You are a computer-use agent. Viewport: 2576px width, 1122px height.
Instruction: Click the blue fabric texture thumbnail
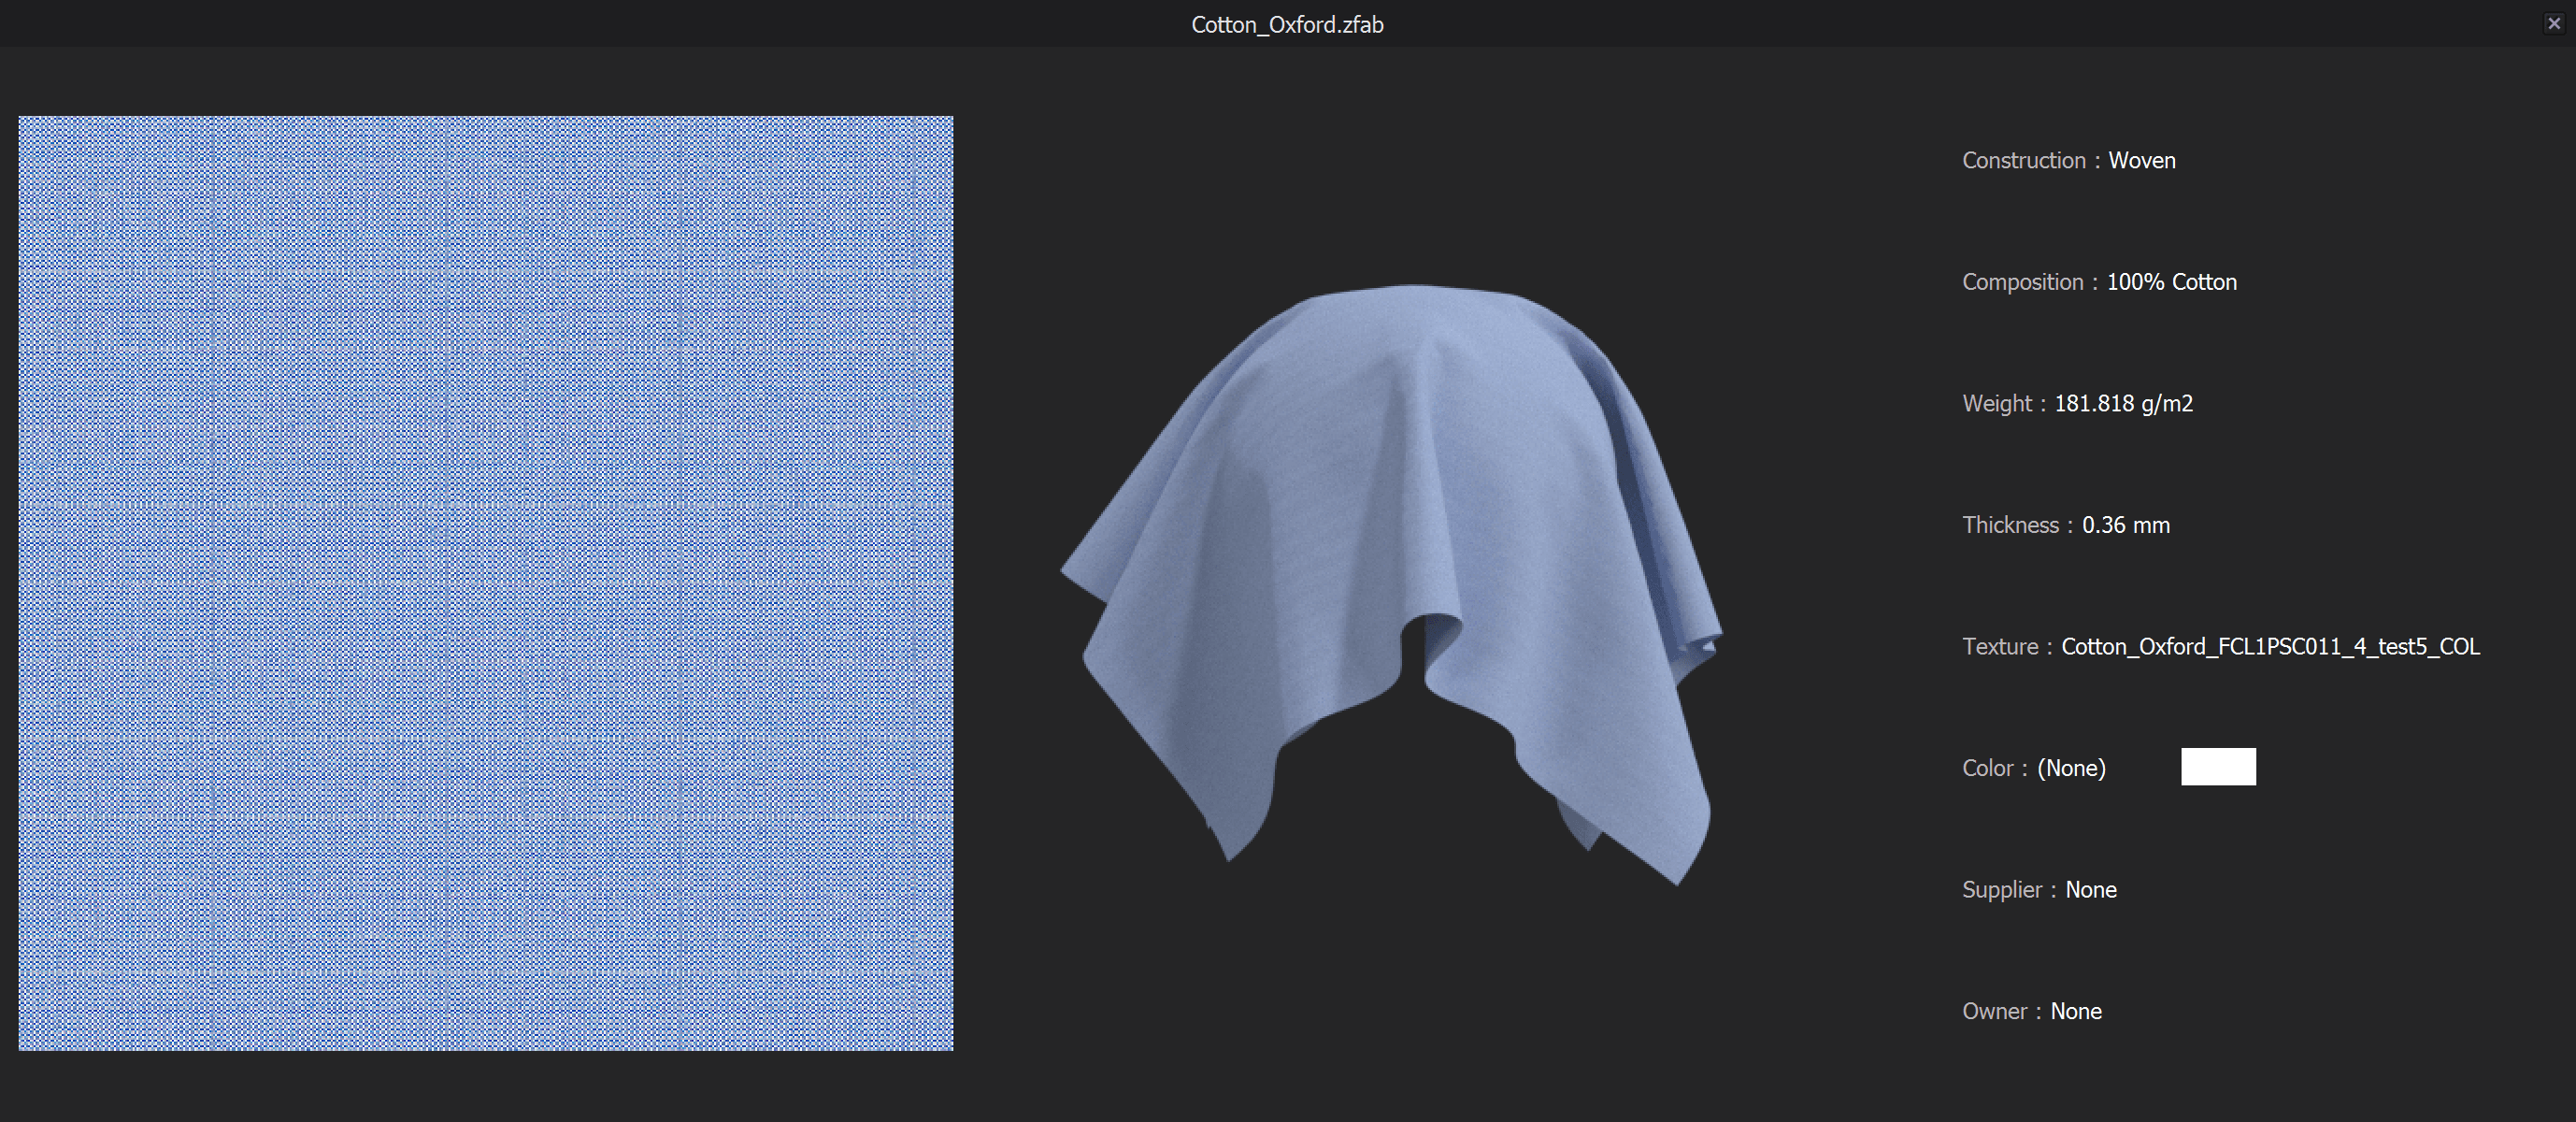pyautogui.click(x=486, y=583)
